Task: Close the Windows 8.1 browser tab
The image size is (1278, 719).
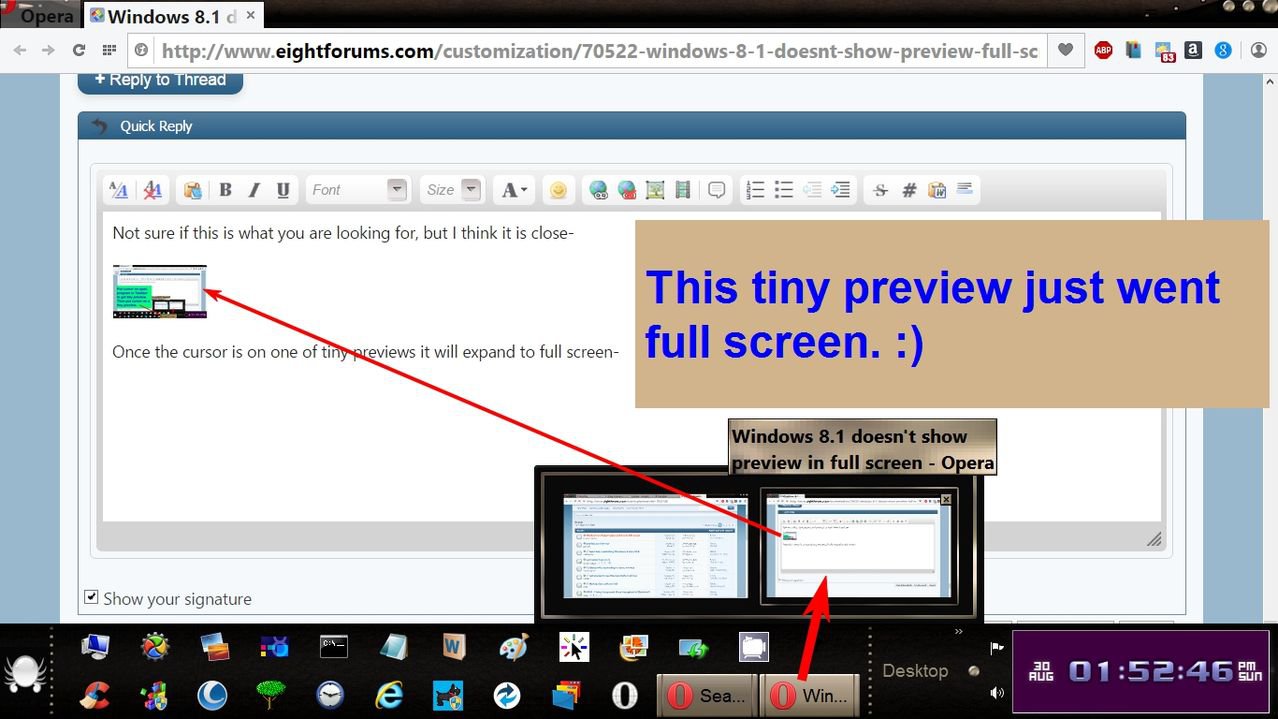Action: 251,15
